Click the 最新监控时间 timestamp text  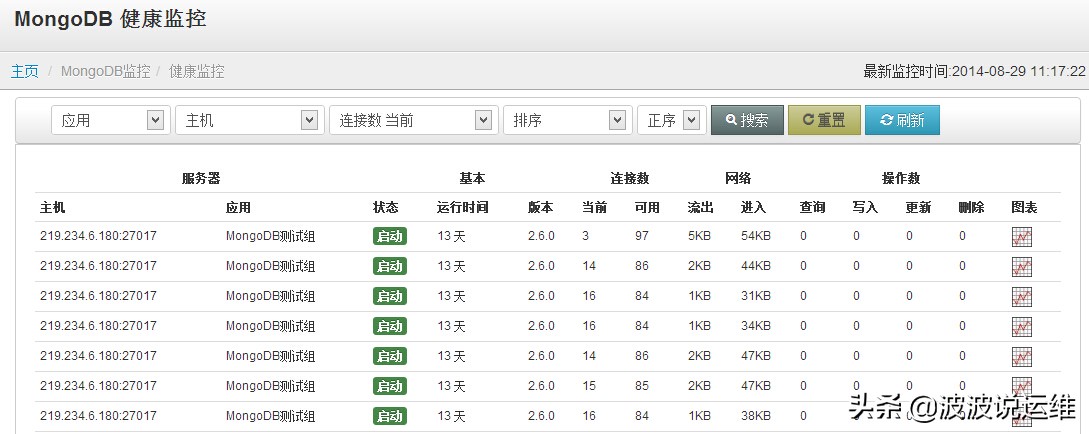(x=974, y=71)
